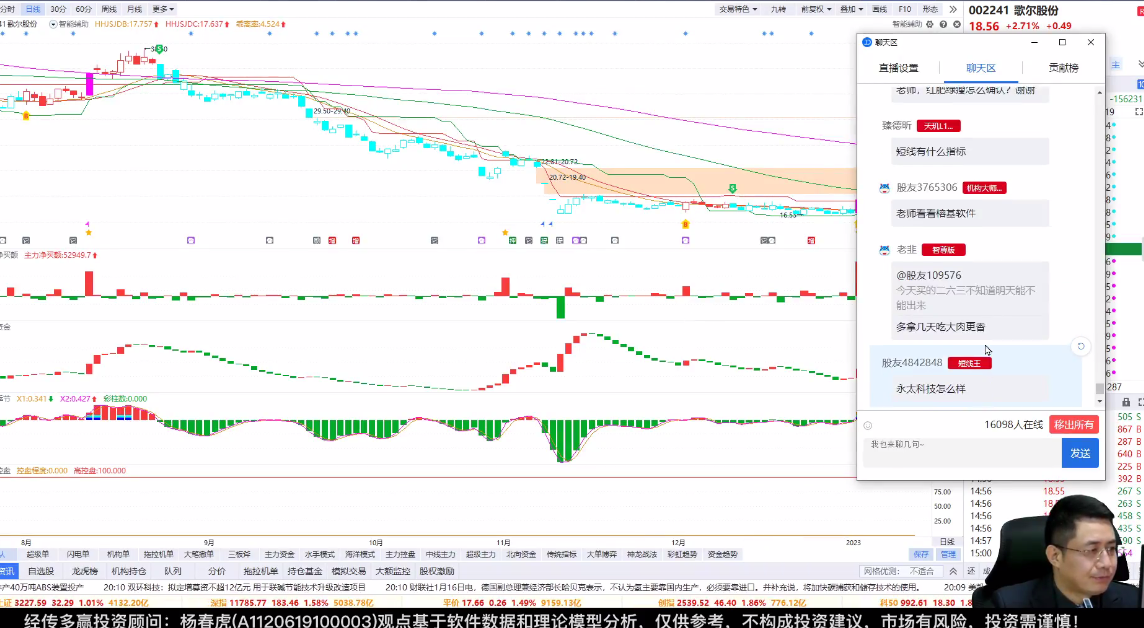
Task: Open the 直播设置 tab in chat window
Action: pos(898,68)
